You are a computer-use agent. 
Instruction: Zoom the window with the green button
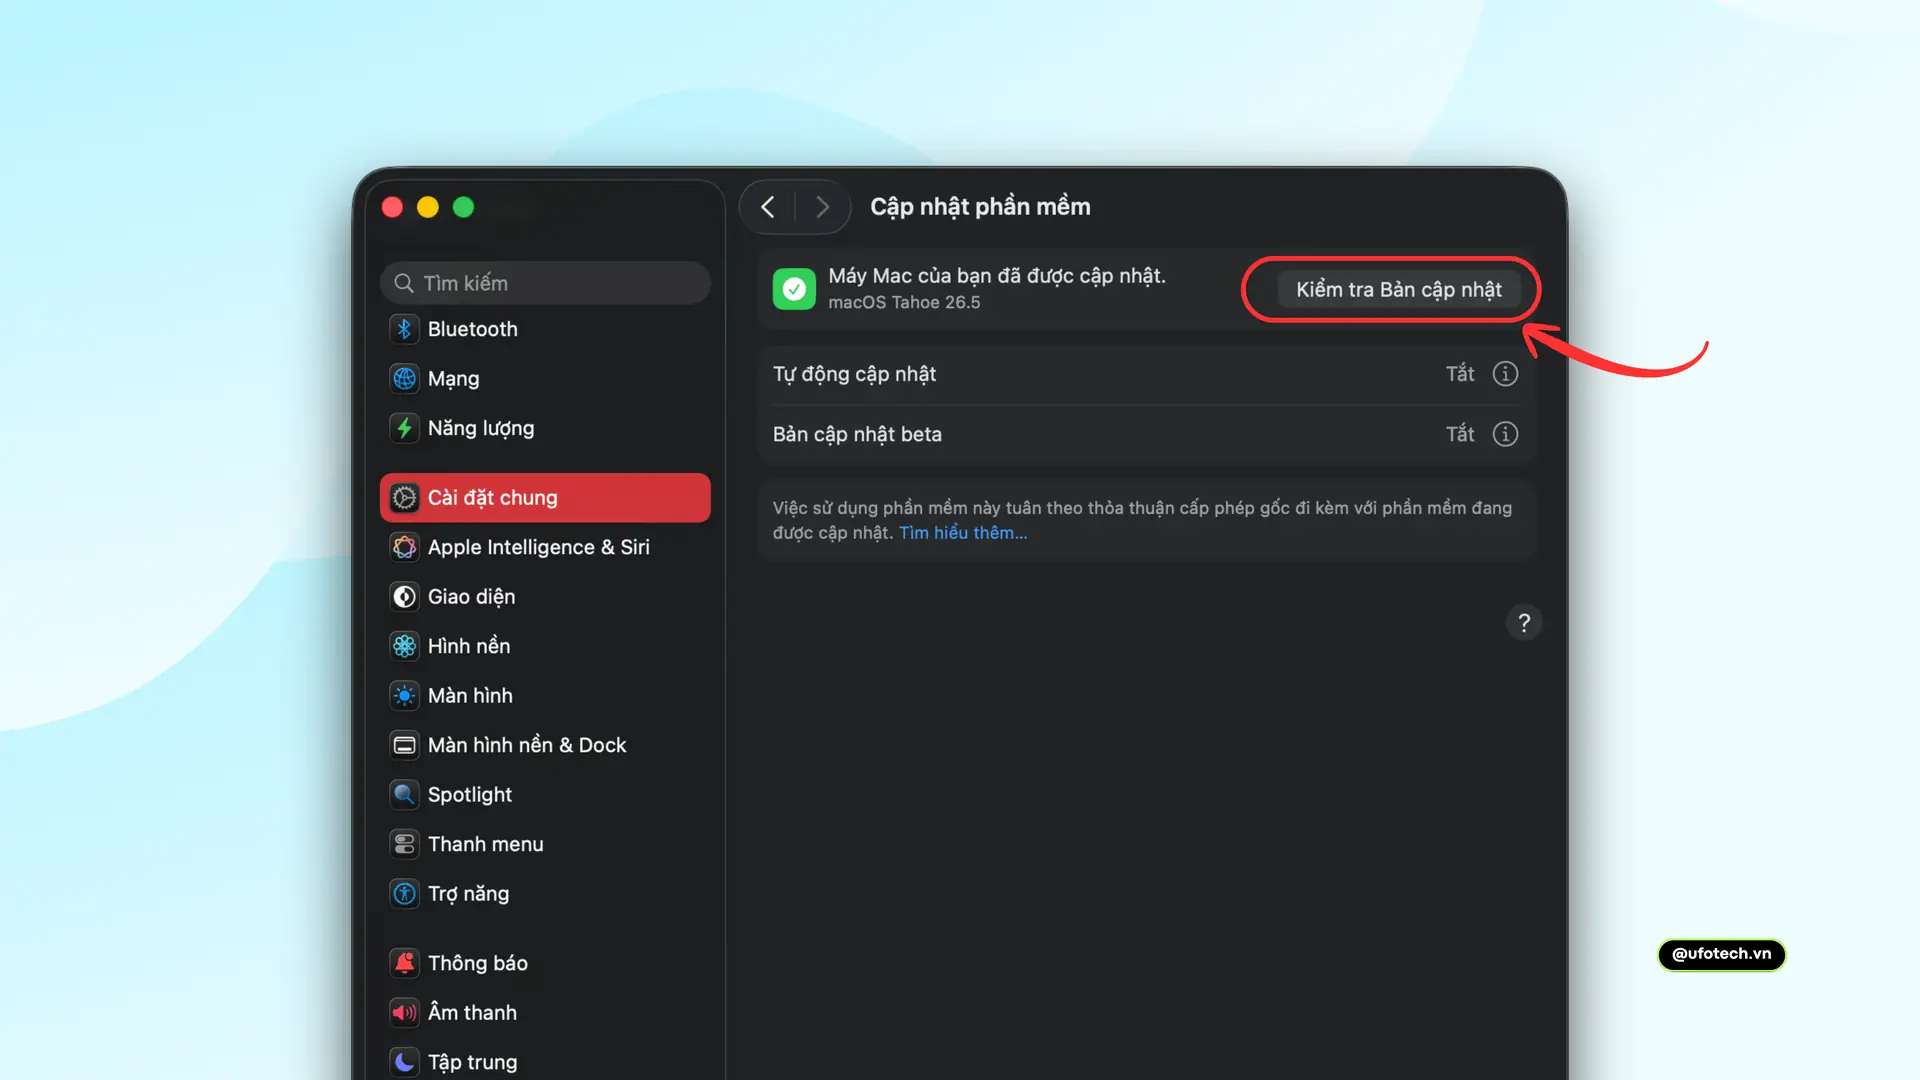463,207
